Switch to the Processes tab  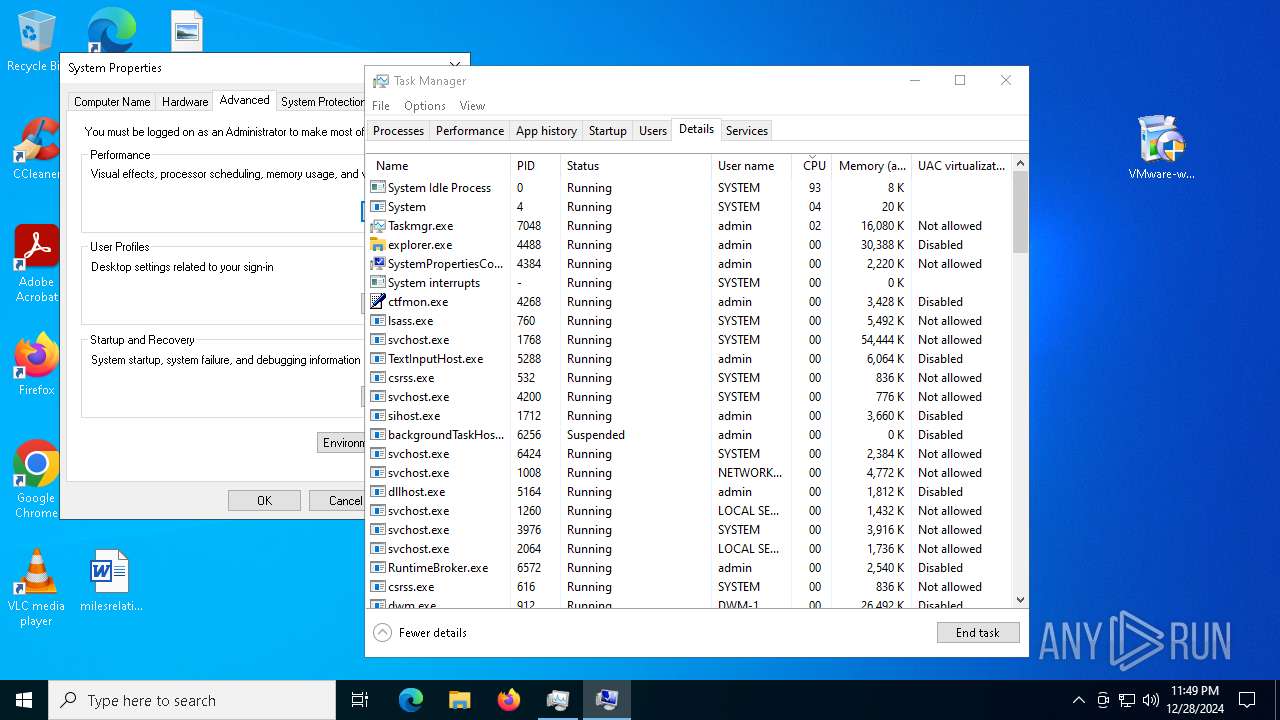coord(398,131)
